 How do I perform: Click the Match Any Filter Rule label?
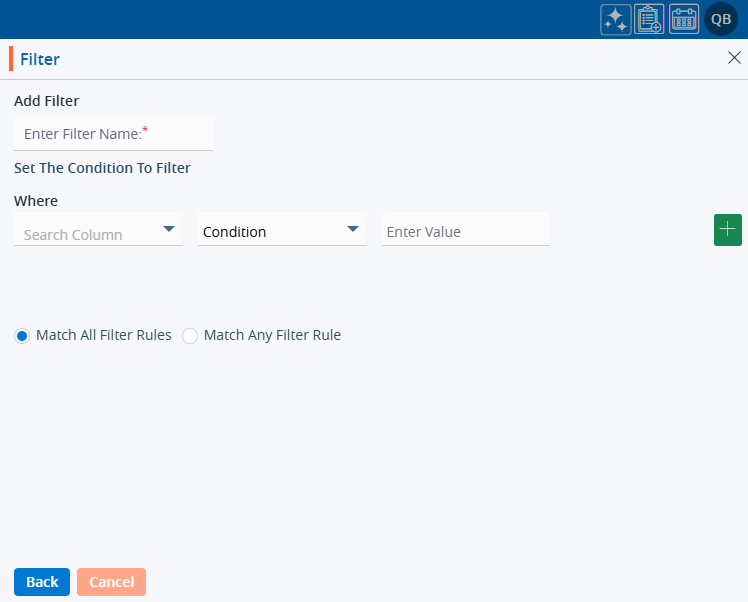(272, 335)
